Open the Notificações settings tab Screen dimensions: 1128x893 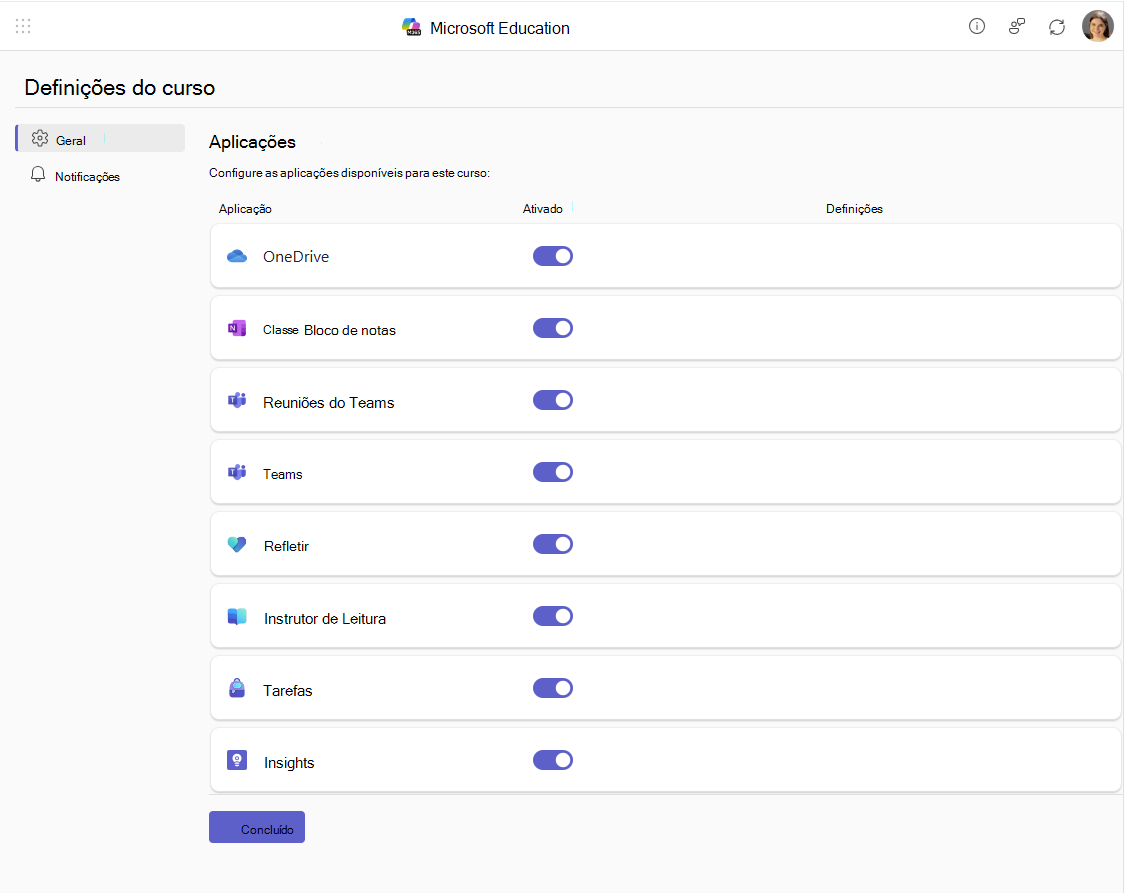[x=100, y=176]
